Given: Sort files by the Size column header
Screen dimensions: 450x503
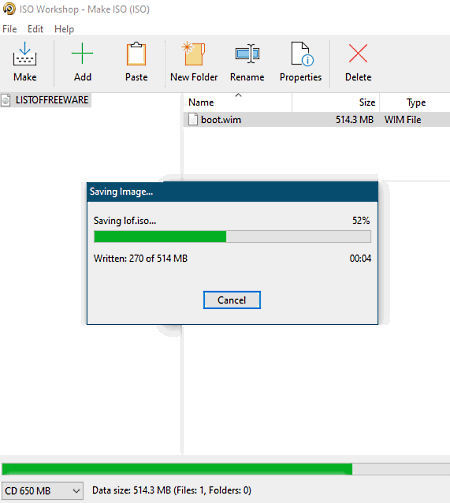Looking at the screenshot, I should [336, 102].
